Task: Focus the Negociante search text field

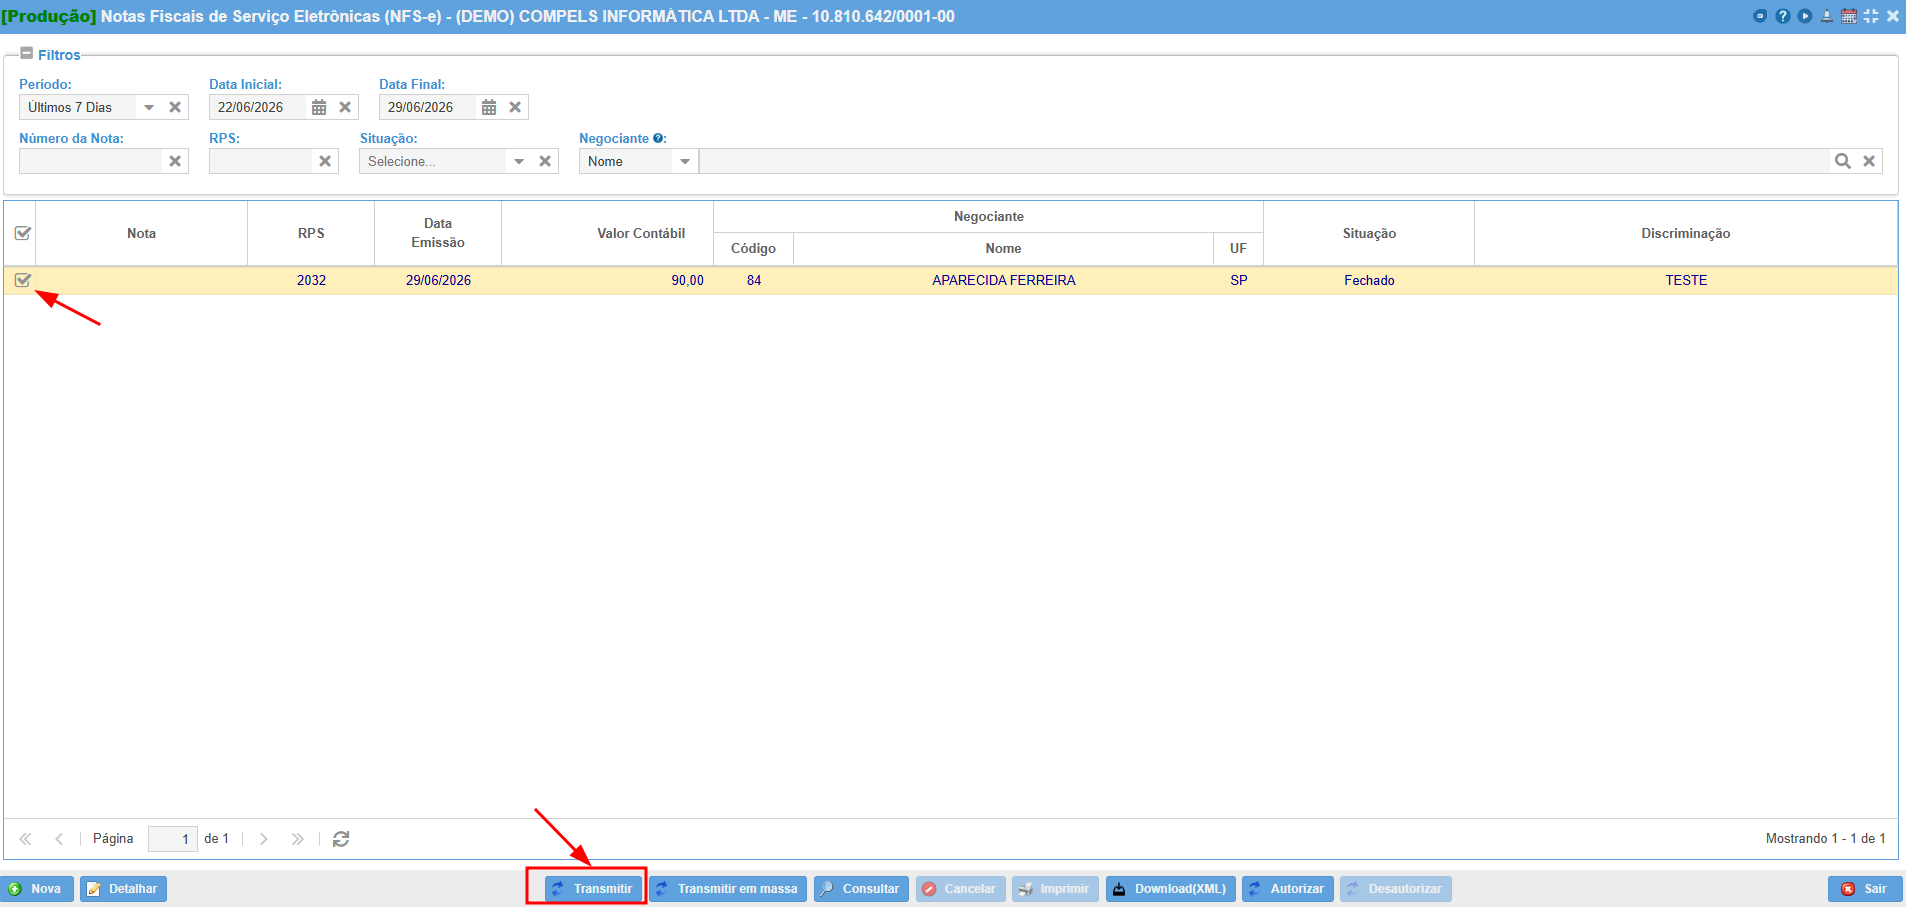Action: [1264, 161]
